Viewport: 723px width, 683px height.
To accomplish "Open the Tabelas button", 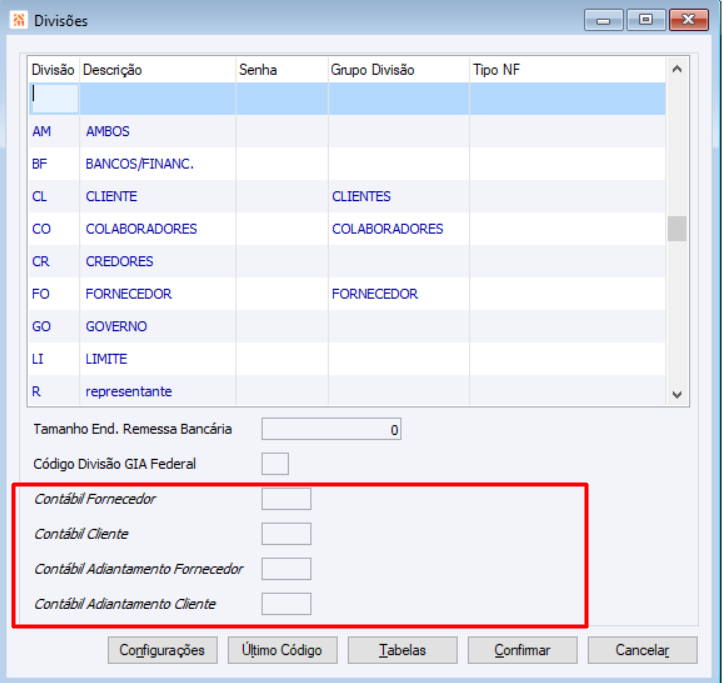I will click(x=403, y=650).
